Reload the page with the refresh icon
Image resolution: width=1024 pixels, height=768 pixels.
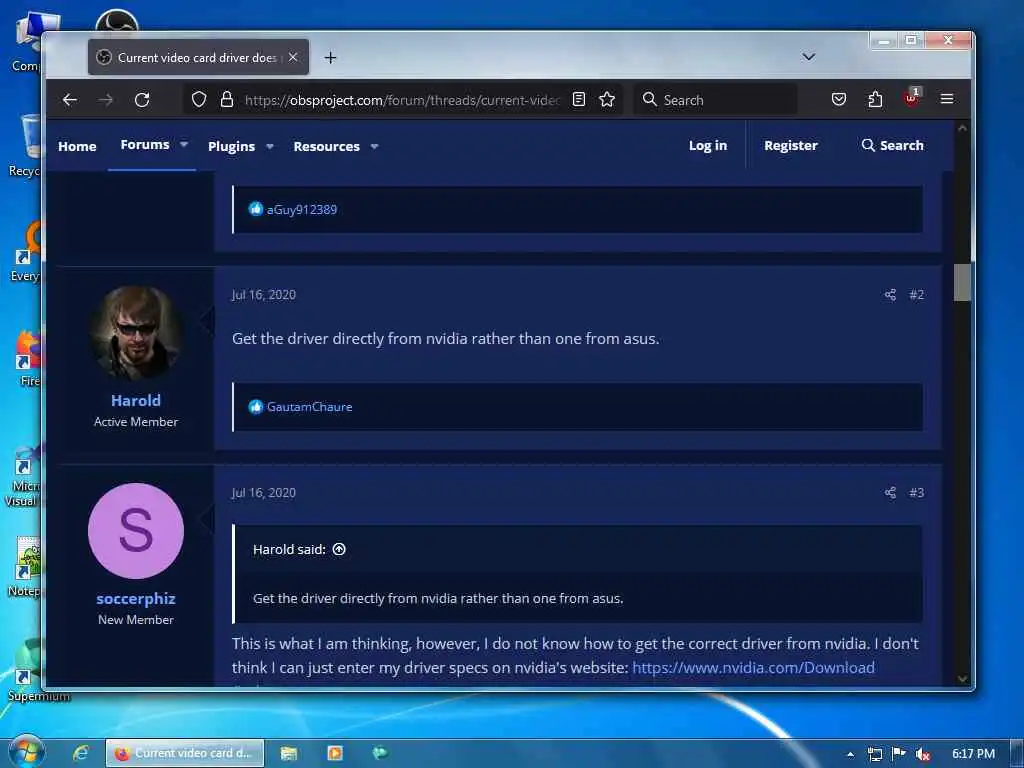point(142,100)
